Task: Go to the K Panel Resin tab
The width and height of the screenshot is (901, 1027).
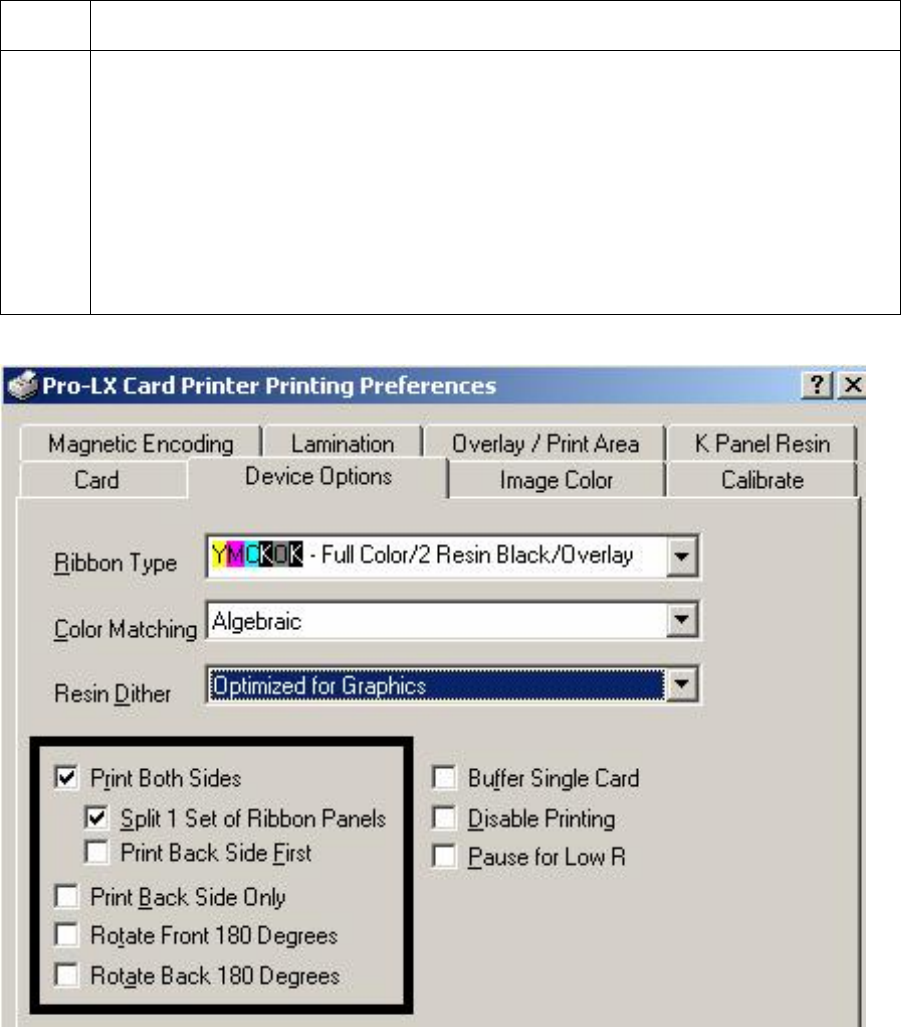Action: coord(762,443)
